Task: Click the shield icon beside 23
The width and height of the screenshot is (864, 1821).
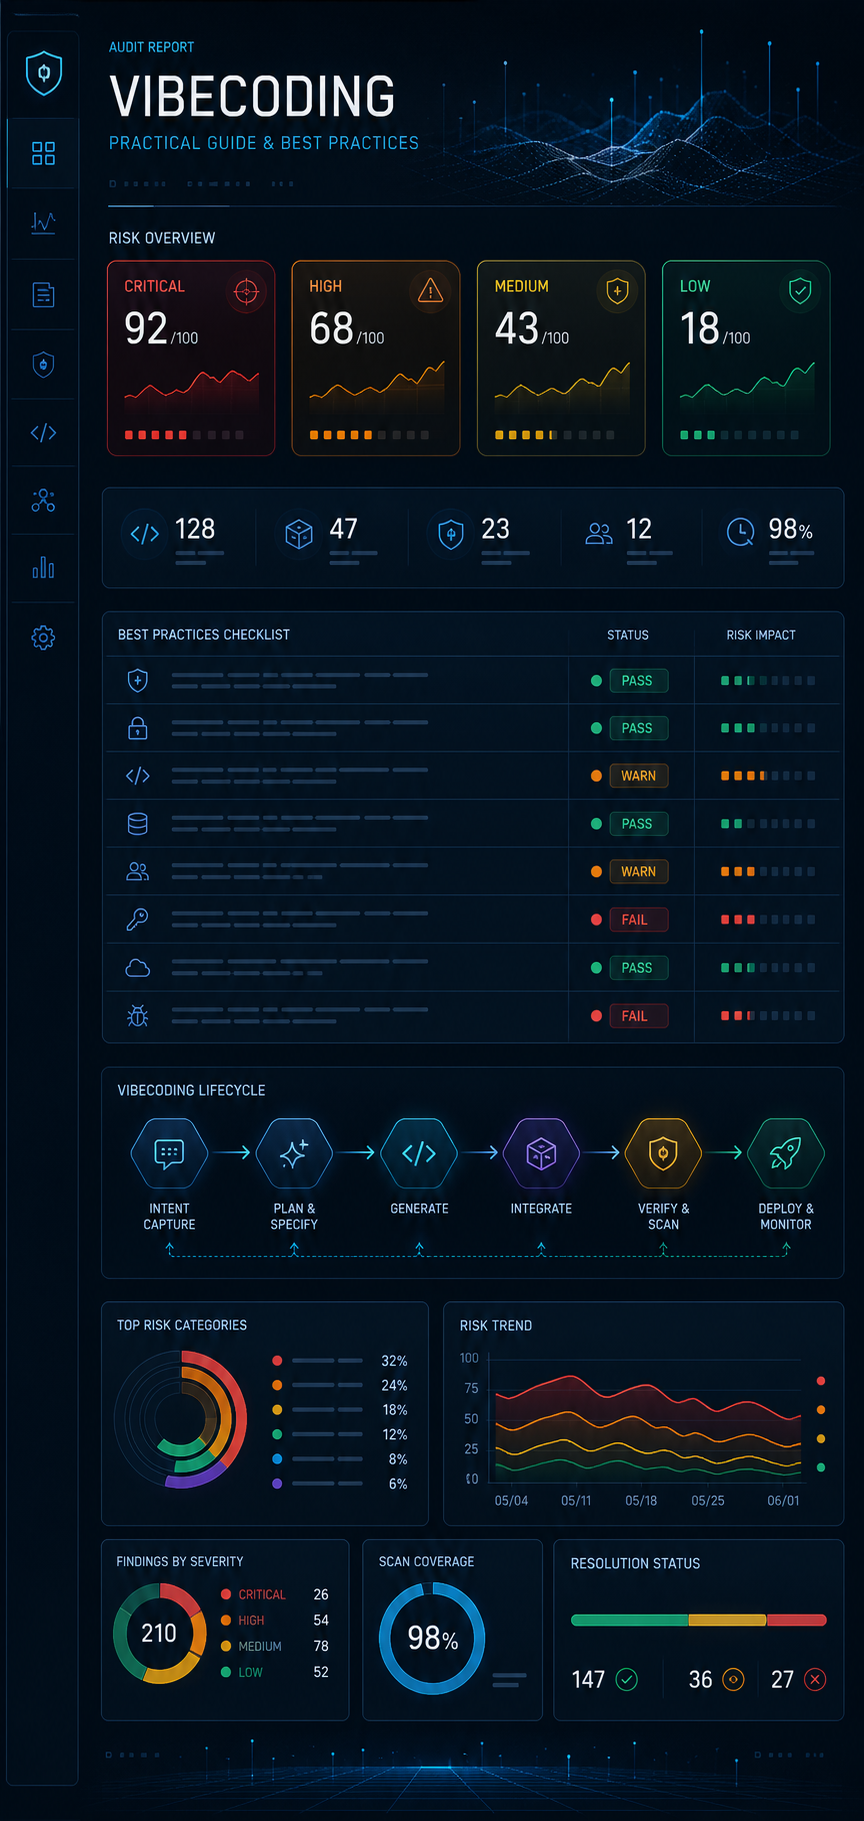Action: click(x=451, y=534)
